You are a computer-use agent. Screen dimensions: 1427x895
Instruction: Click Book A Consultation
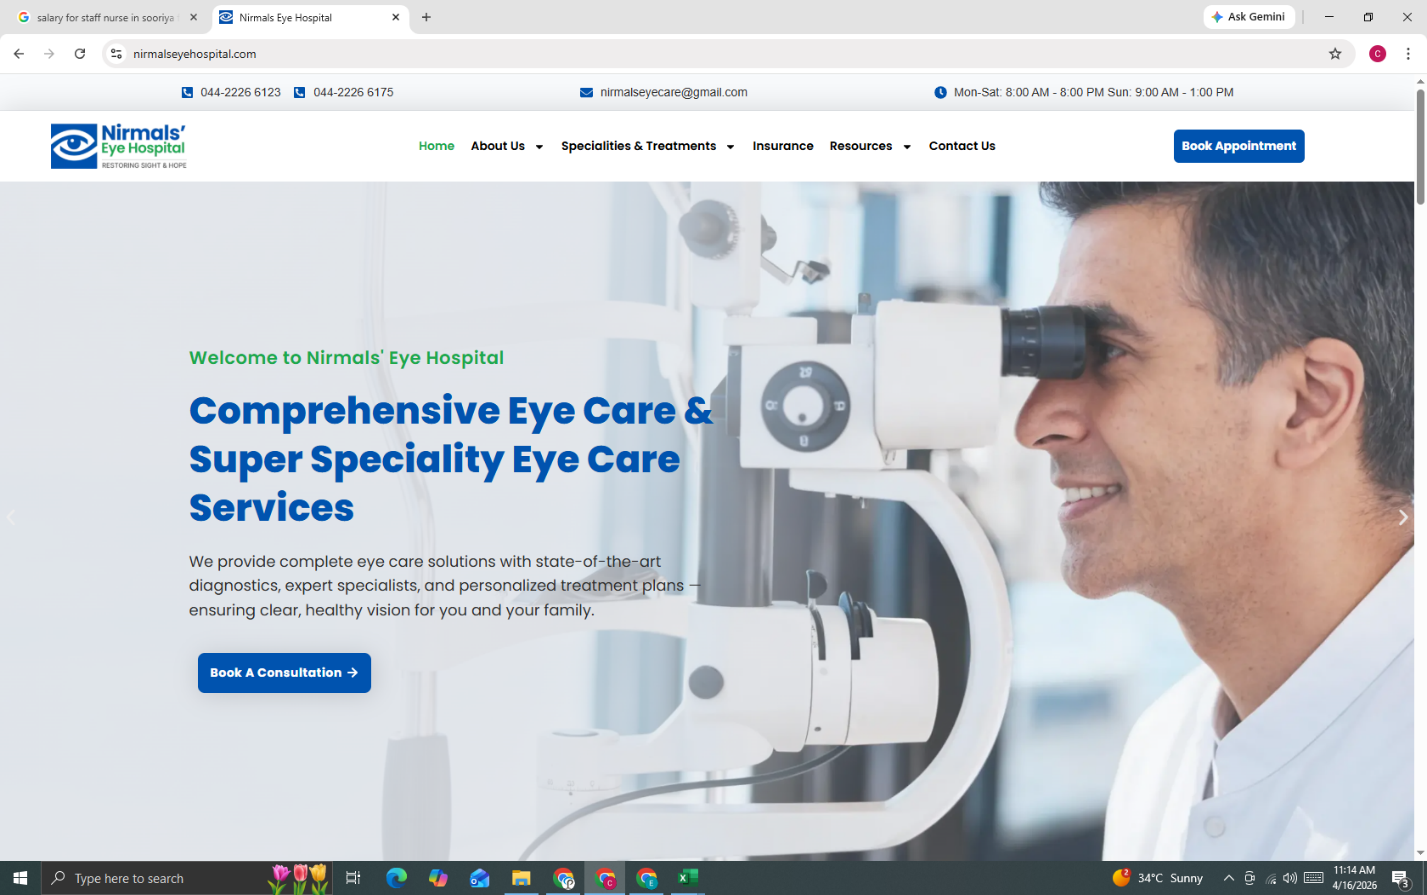[284, 673]
